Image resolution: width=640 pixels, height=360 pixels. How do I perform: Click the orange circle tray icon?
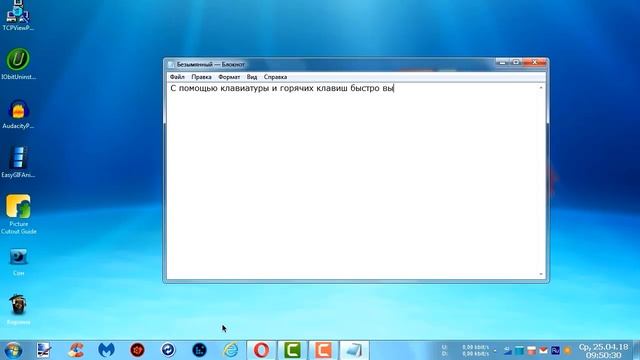tap(567, 350)
